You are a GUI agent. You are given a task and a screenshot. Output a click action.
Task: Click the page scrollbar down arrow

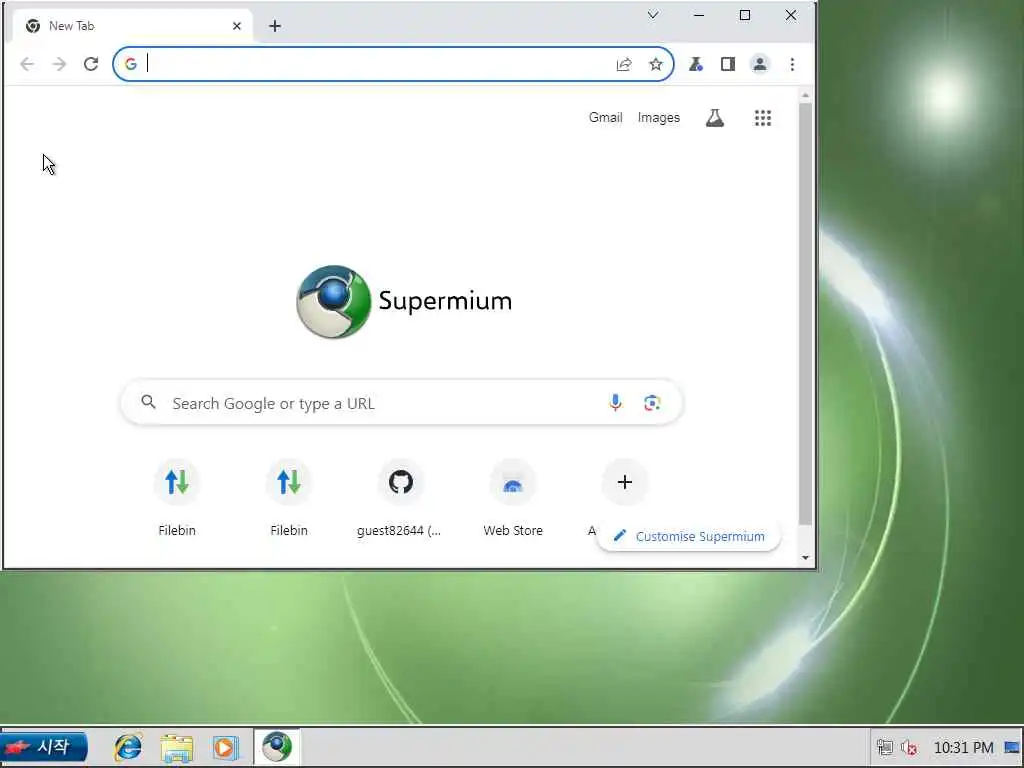coord(805,558)
